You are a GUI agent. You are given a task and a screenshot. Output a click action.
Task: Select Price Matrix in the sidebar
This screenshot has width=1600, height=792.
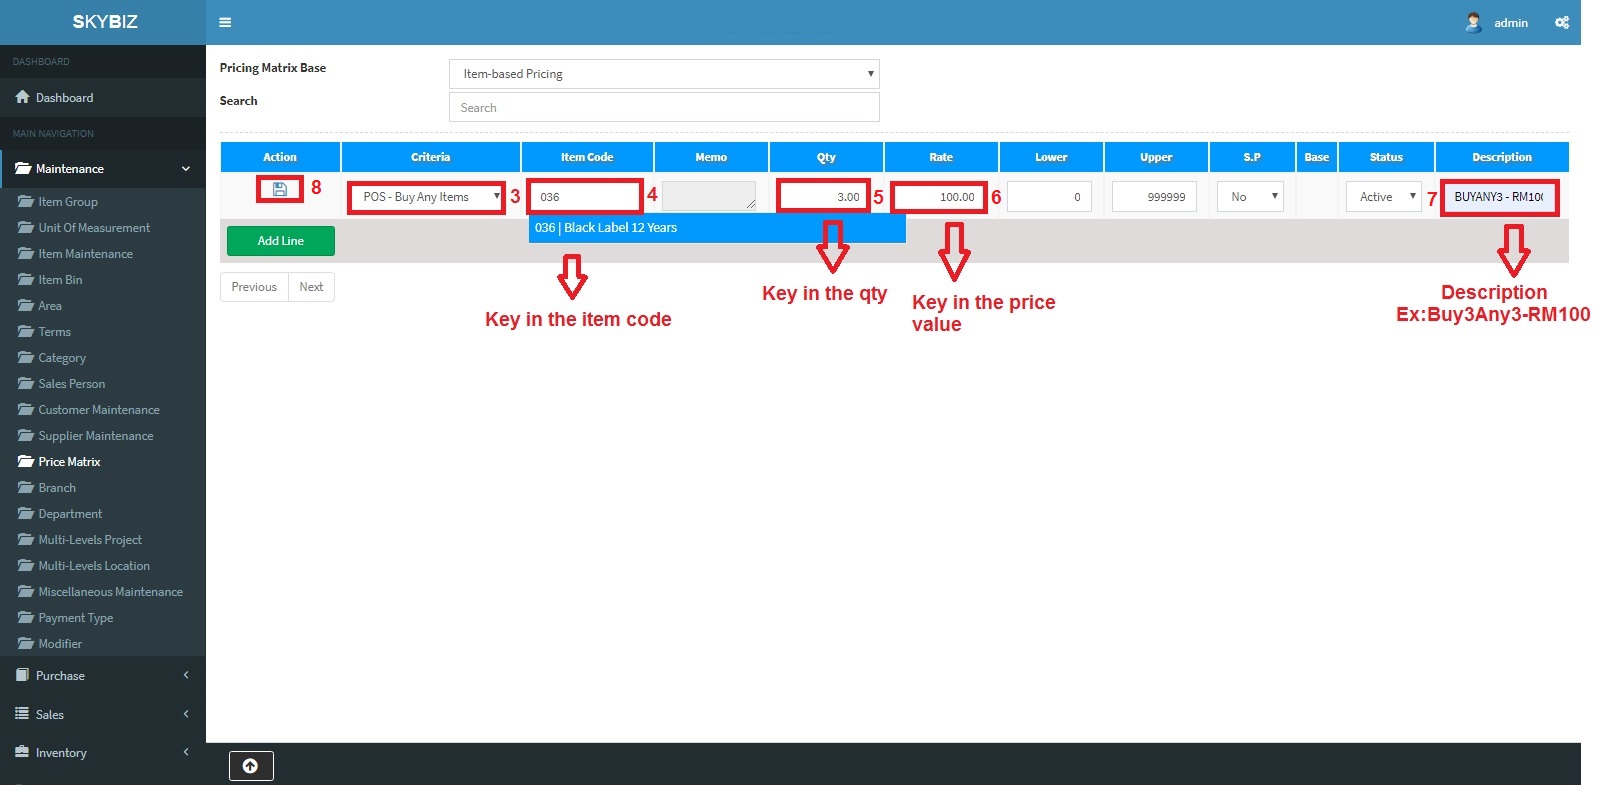point(69,462)
